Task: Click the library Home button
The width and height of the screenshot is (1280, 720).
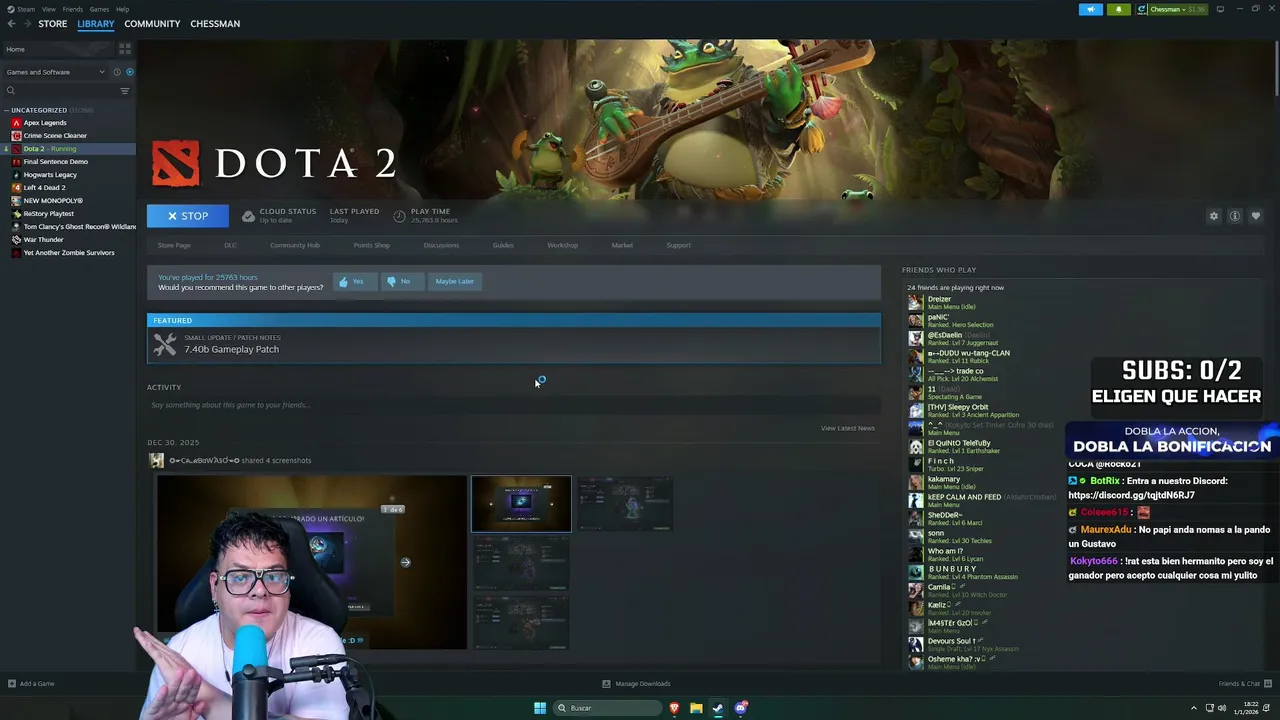Action: pos(58,49)
